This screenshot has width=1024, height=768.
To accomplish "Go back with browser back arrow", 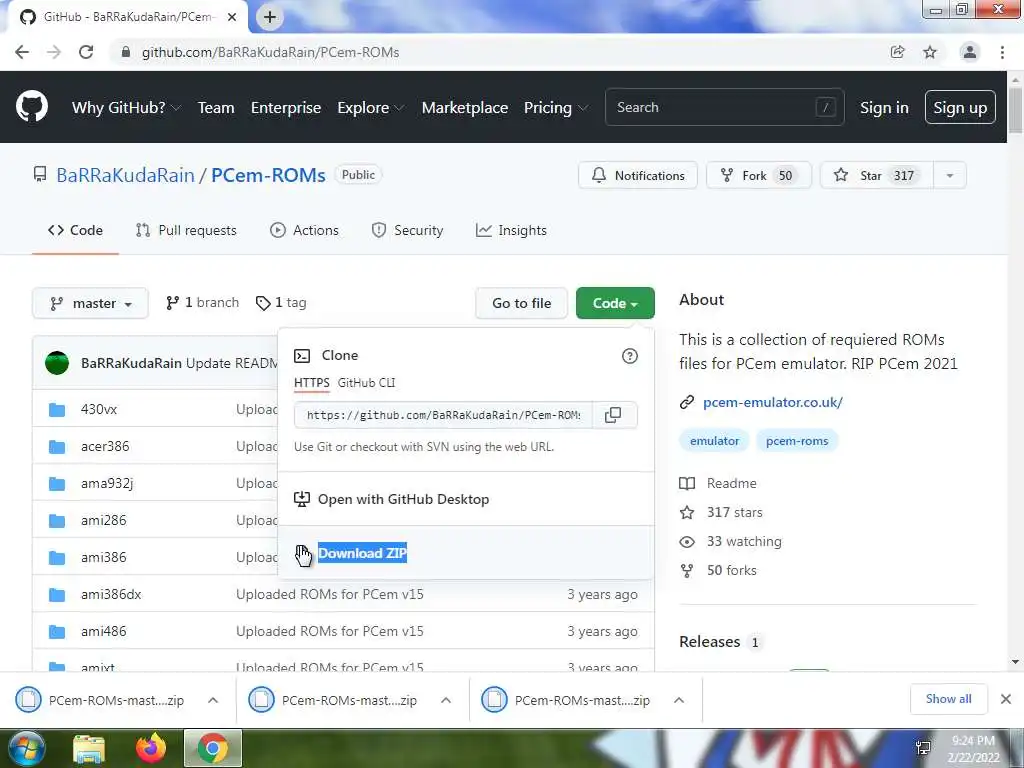I will click(x=22, y=52).
